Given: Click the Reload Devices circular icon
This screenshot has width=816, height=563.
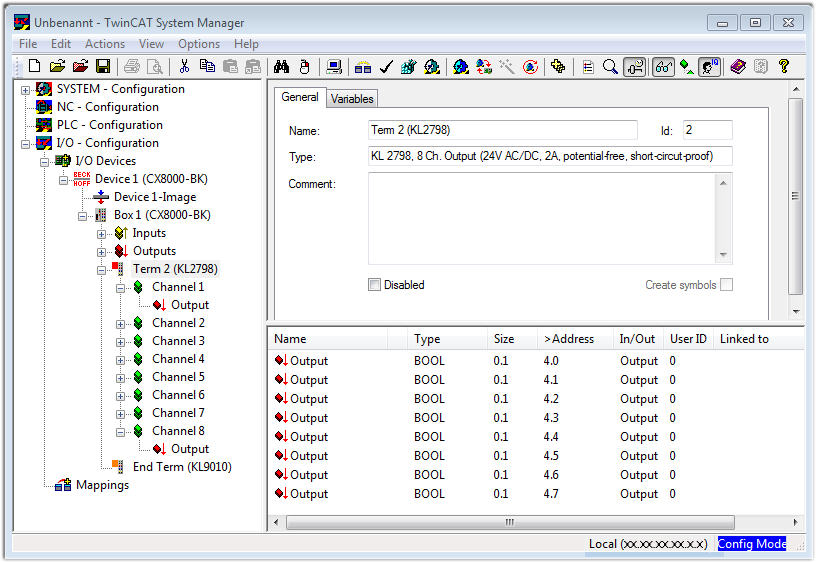Looking at the screenshot, I should pos(530,67).
